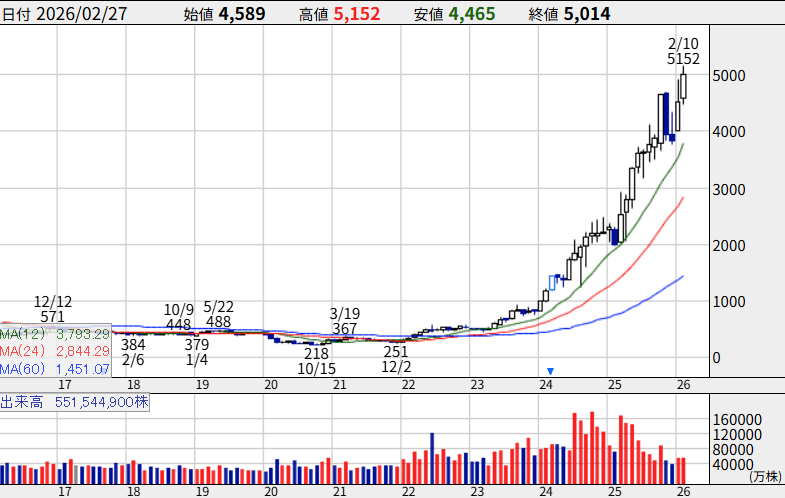Click the 5/22 488 high annotation
Image resolution: width=785 pixels, height=498 pixels.
[218, 315]
